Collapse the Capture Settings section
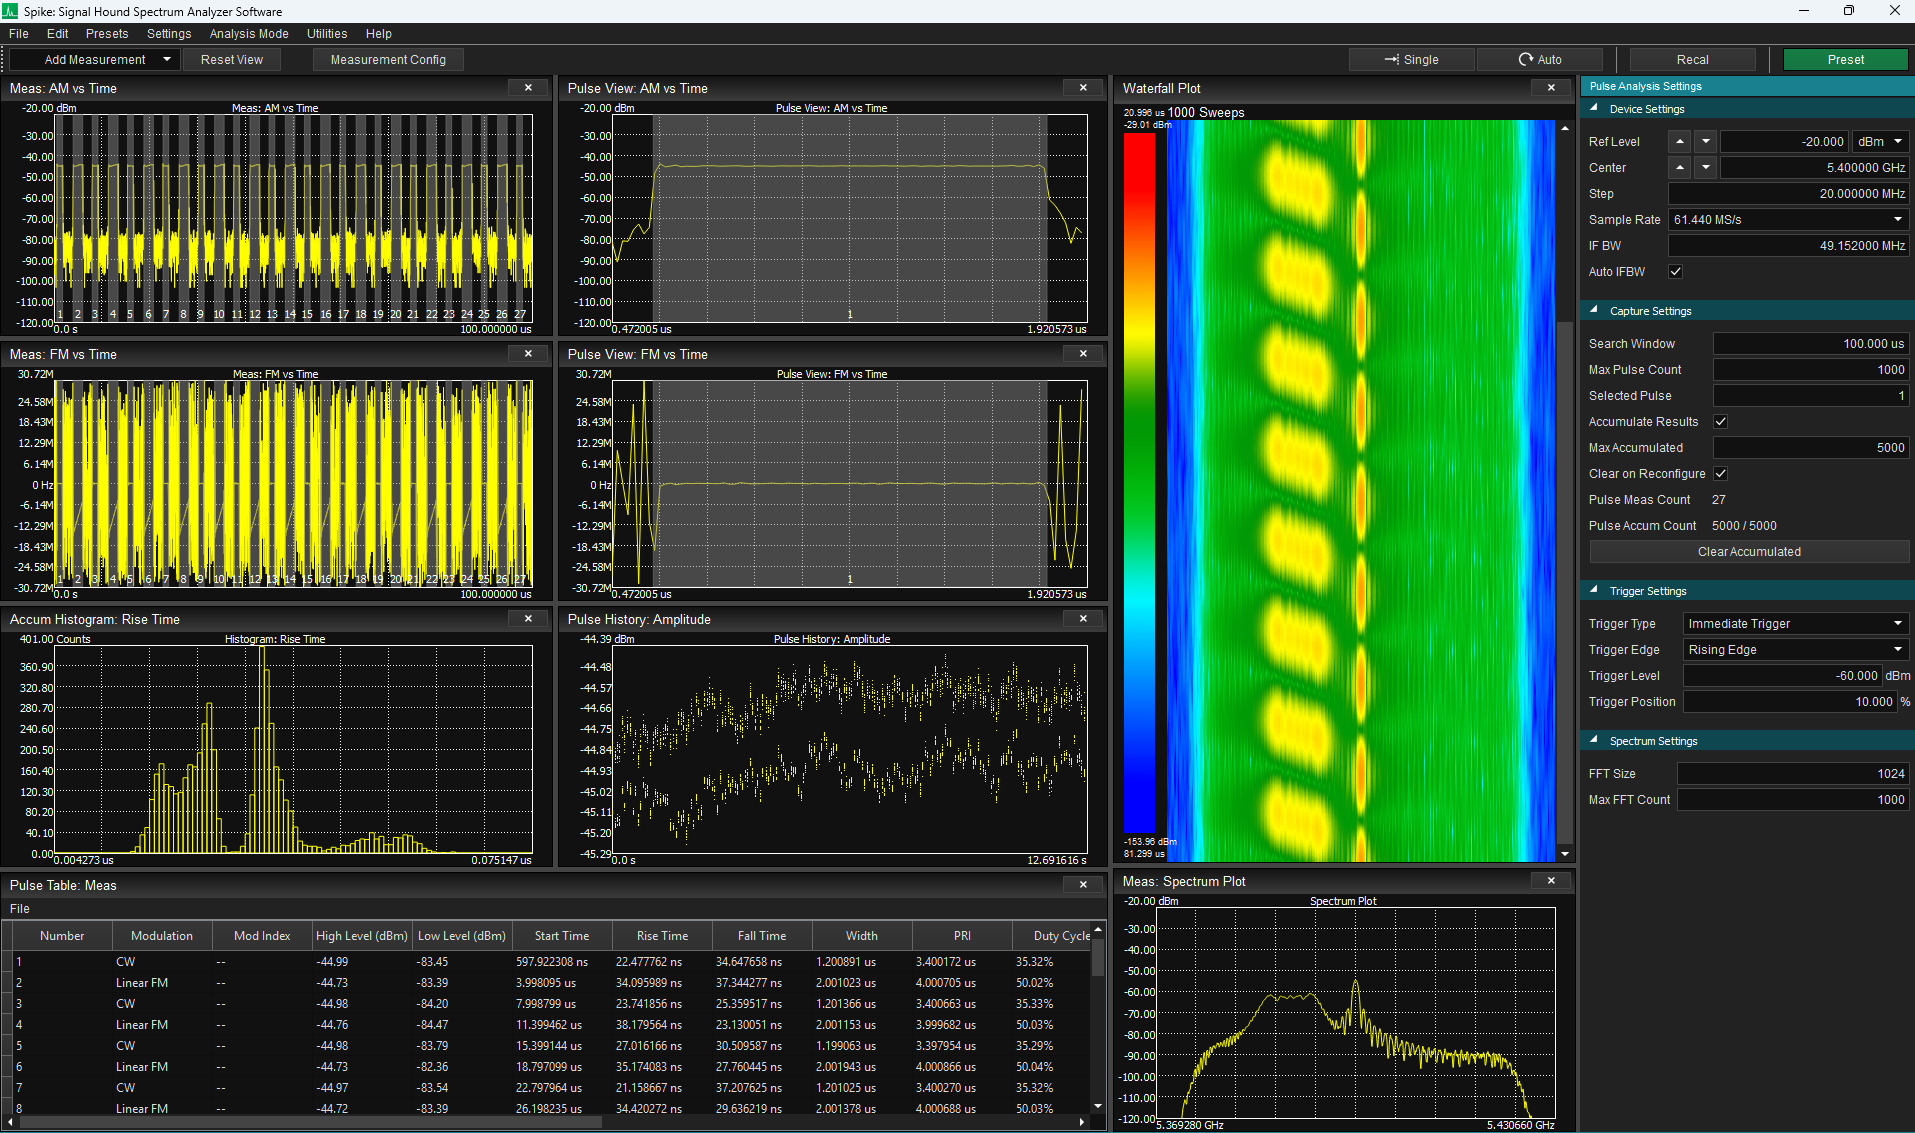The image size is (1915, 1133). click(x=1595, y=311)
